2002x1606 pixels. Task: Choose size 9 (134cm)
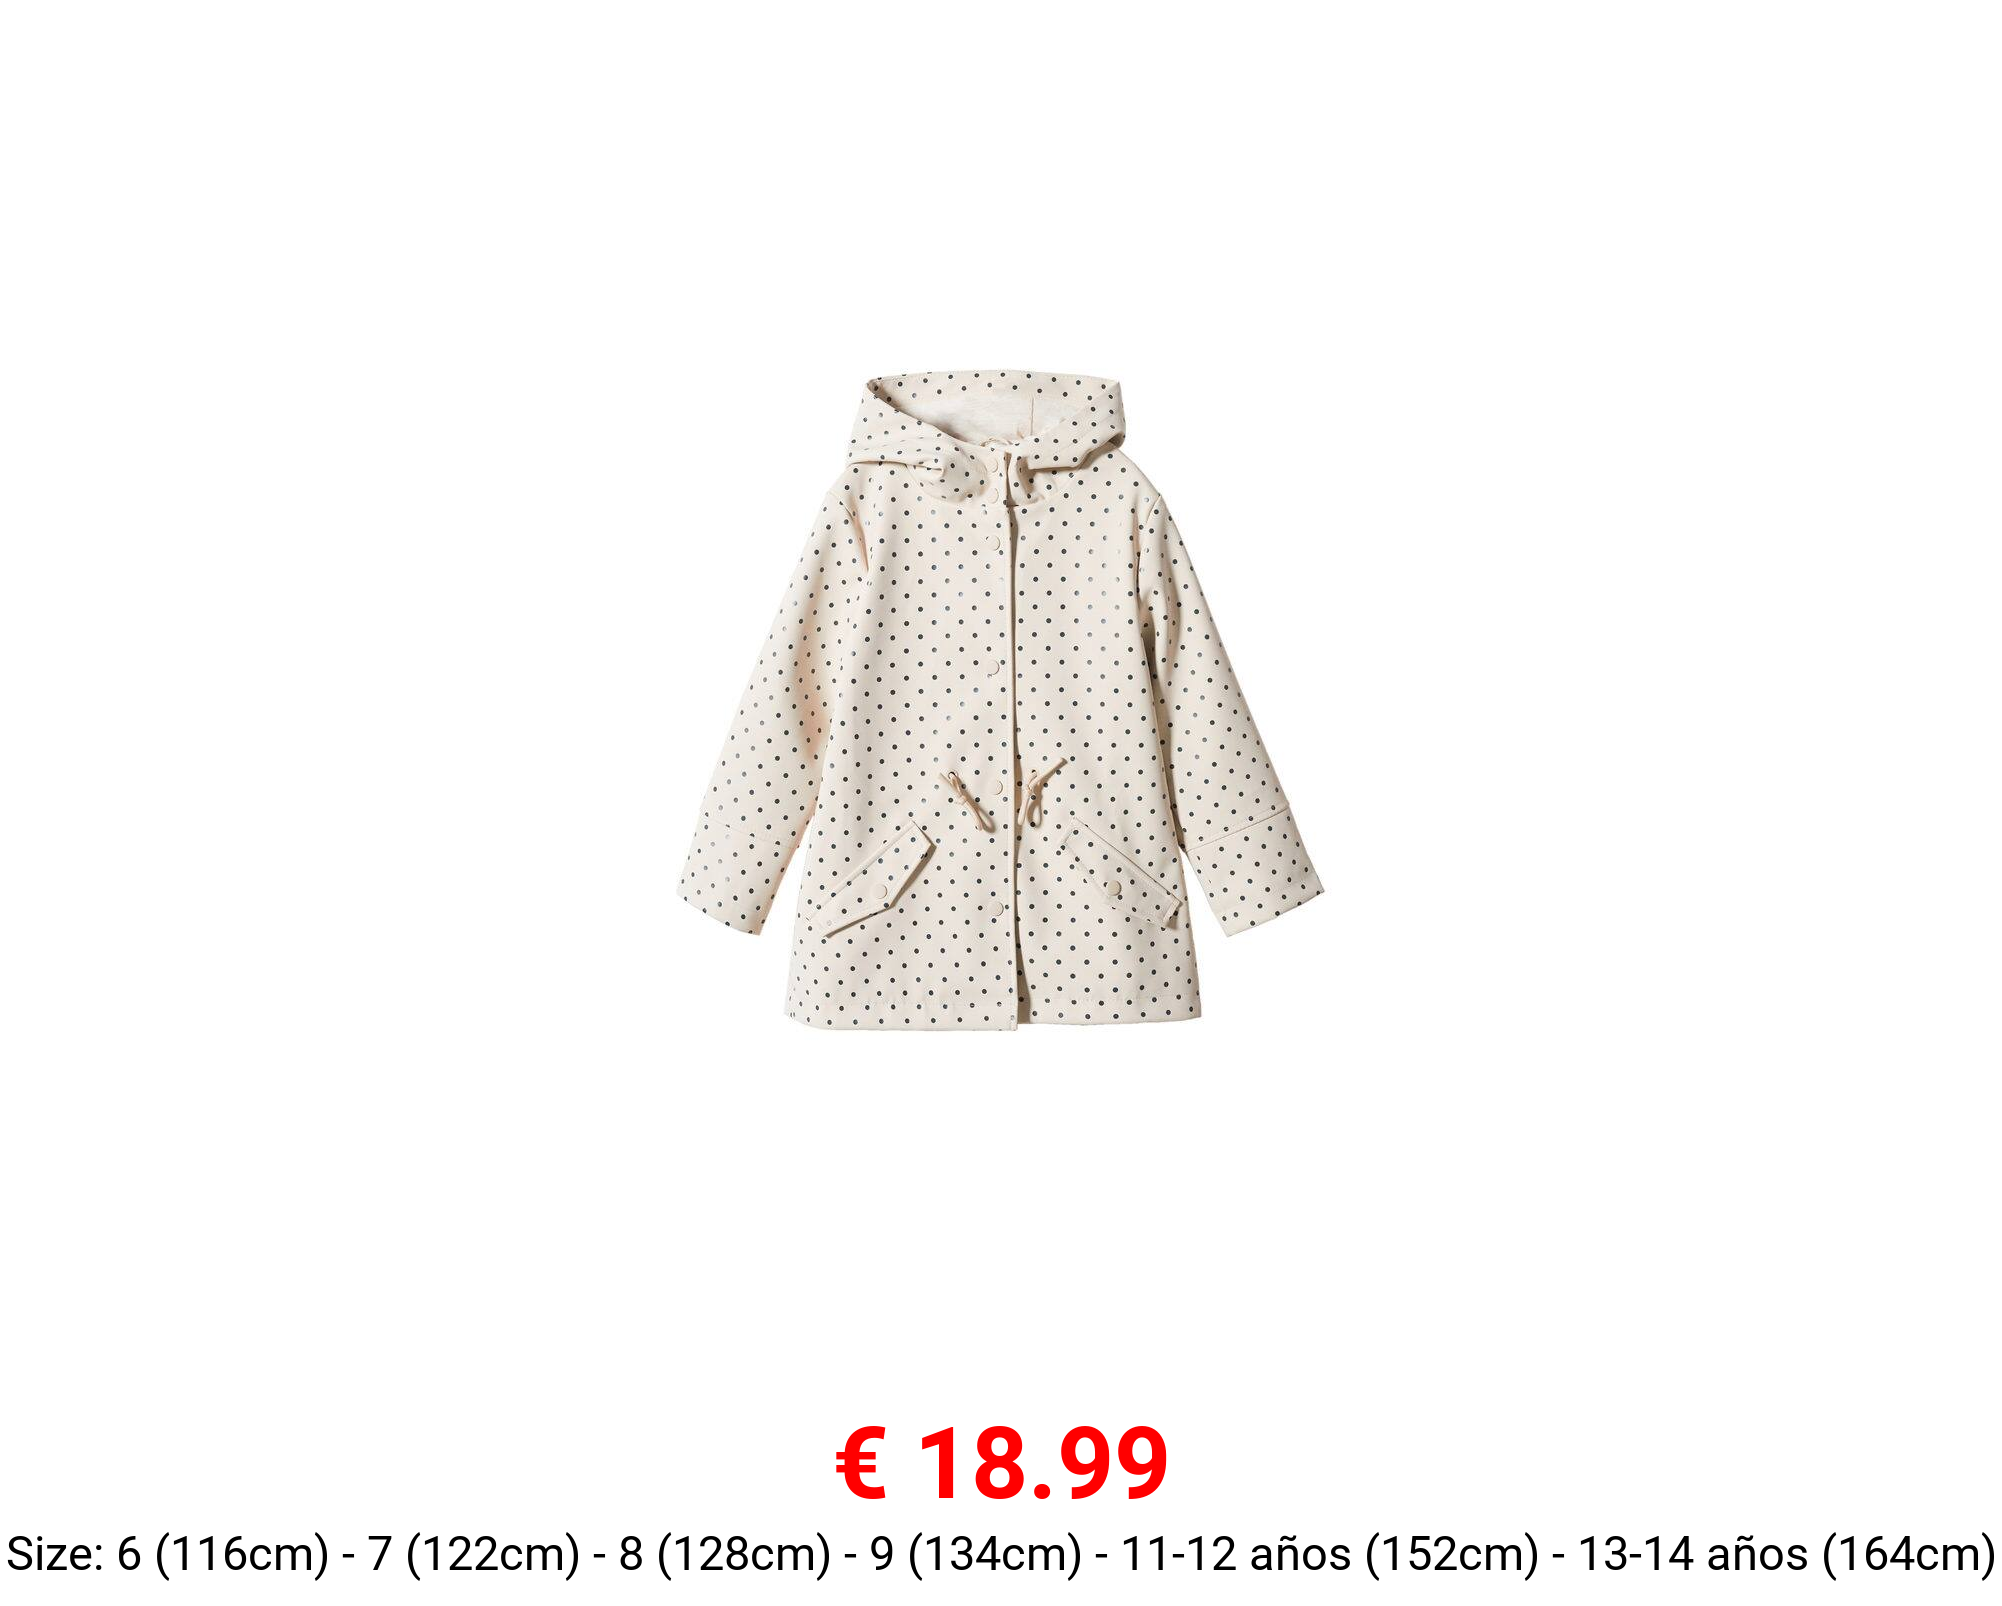[976, 1554]
